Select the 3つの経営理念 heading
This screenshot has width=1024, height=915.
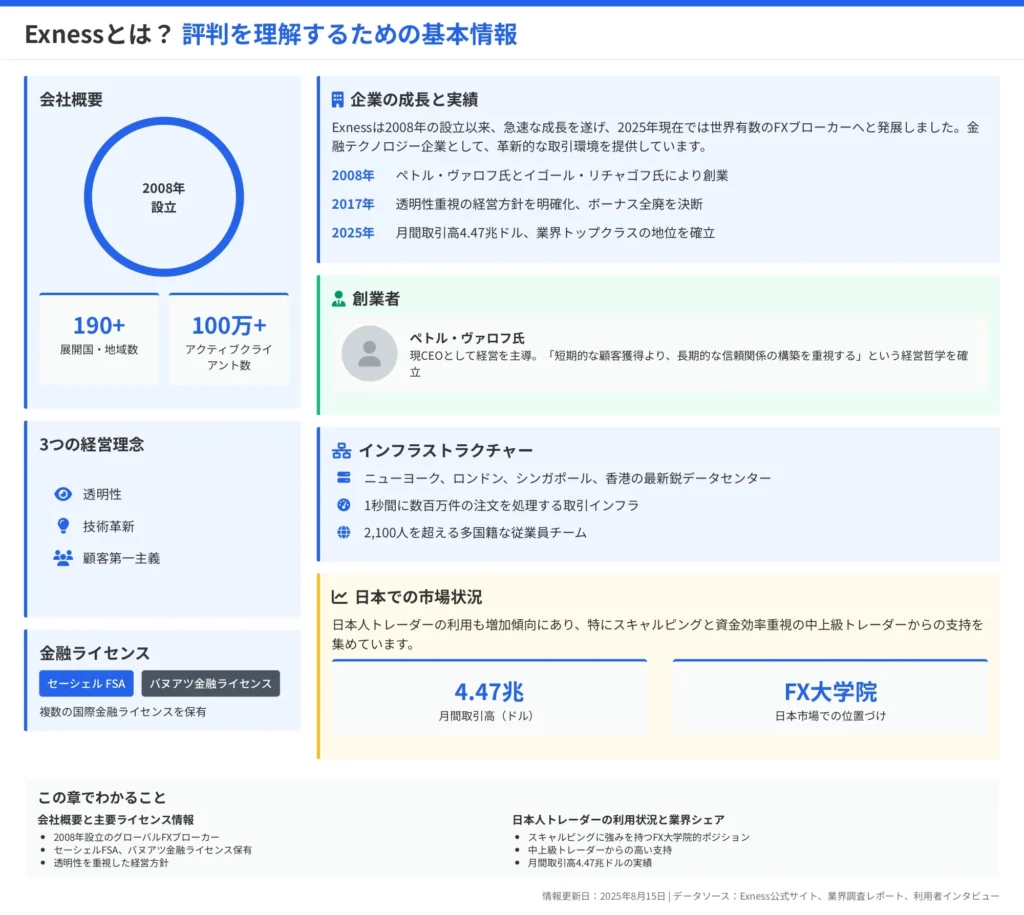pyautogui.click(x=91, y=445)
